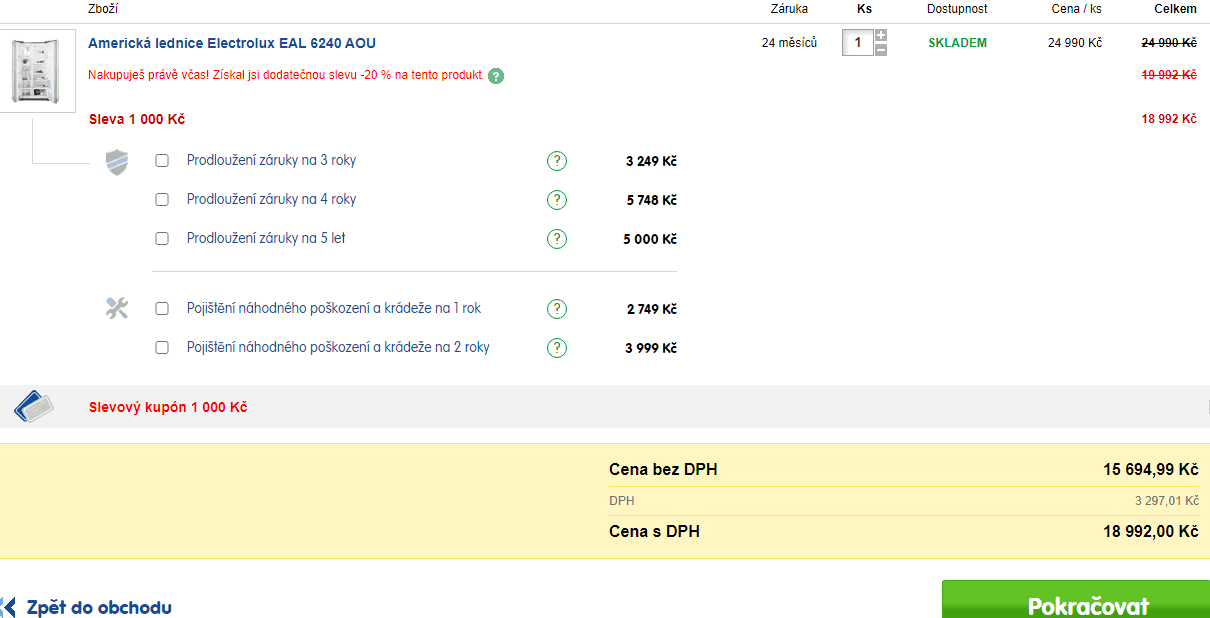This screenshot has width=1210, height=618.
Task: Click help icon for 5-year warranty extension
Action: pyautogui.click(x=557, y=239)
